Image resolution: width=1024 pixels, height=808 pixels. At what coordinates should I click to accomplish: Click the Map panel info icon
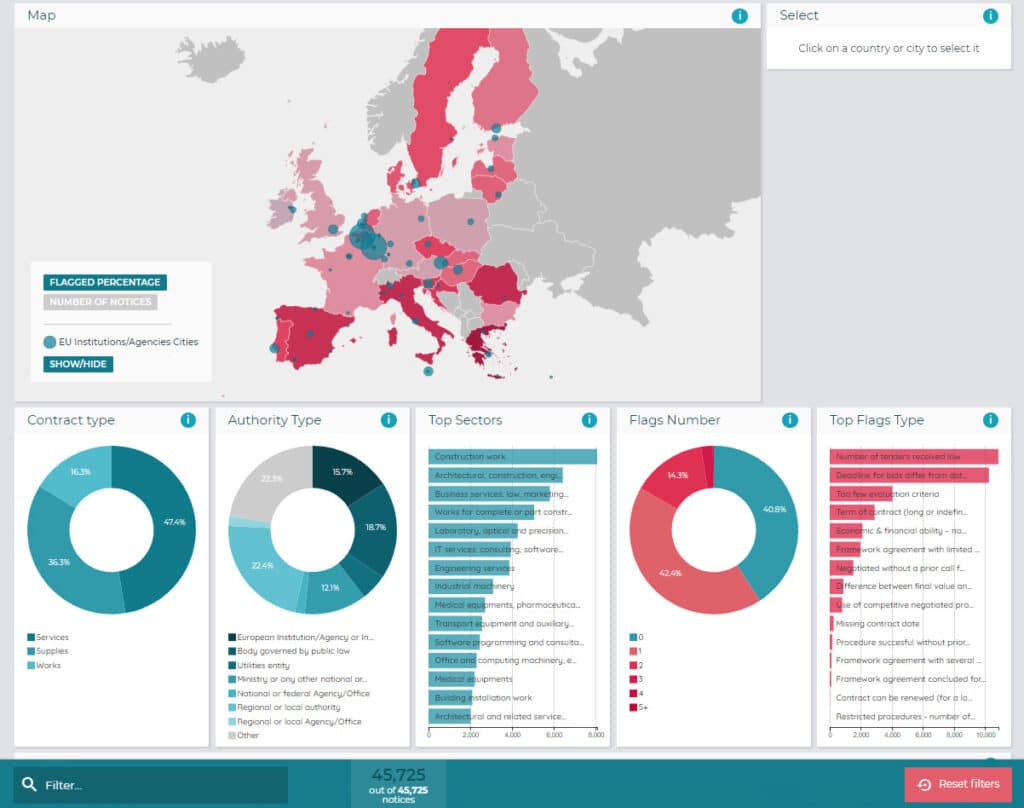pos(740,16)
